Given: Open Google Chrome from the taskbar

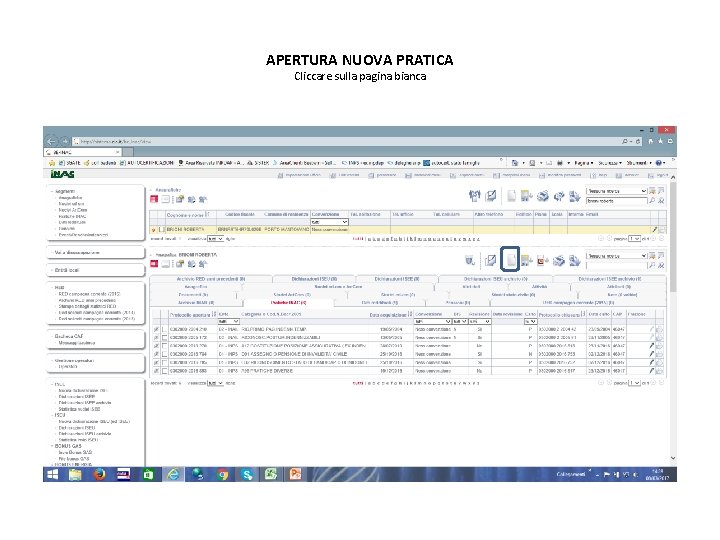Looking at the screenshot, I should click(223, 474).
